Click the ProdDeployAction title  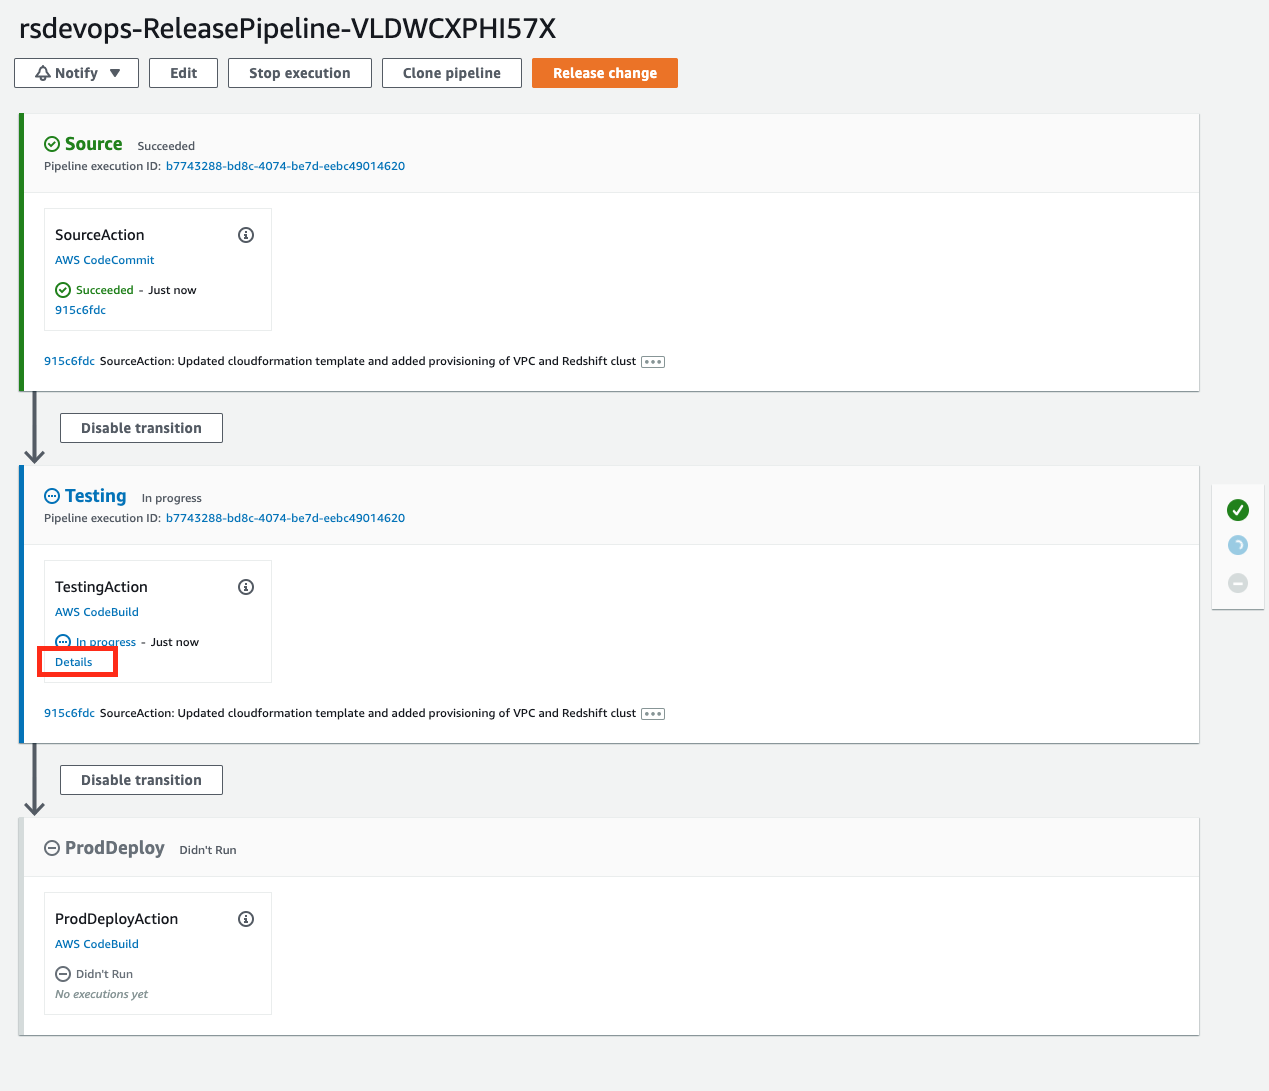116,919
